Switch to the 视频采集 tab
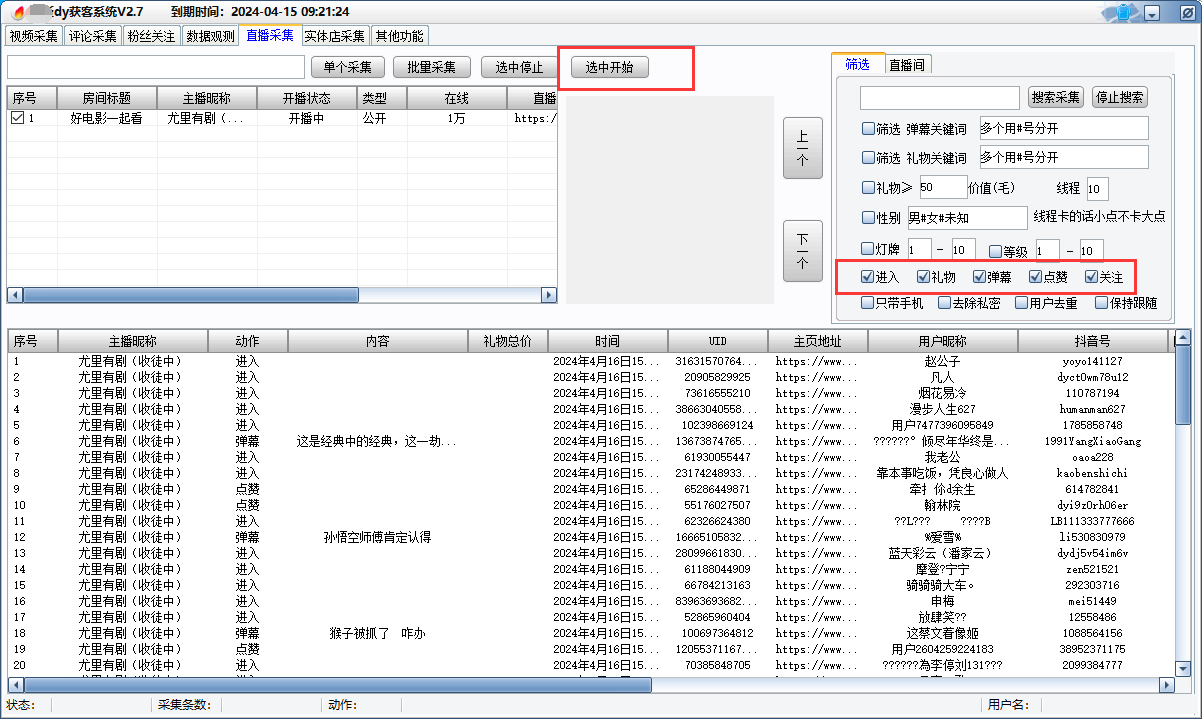The image size is (1202, 719). pyautogui.click(x=33, y=36)
